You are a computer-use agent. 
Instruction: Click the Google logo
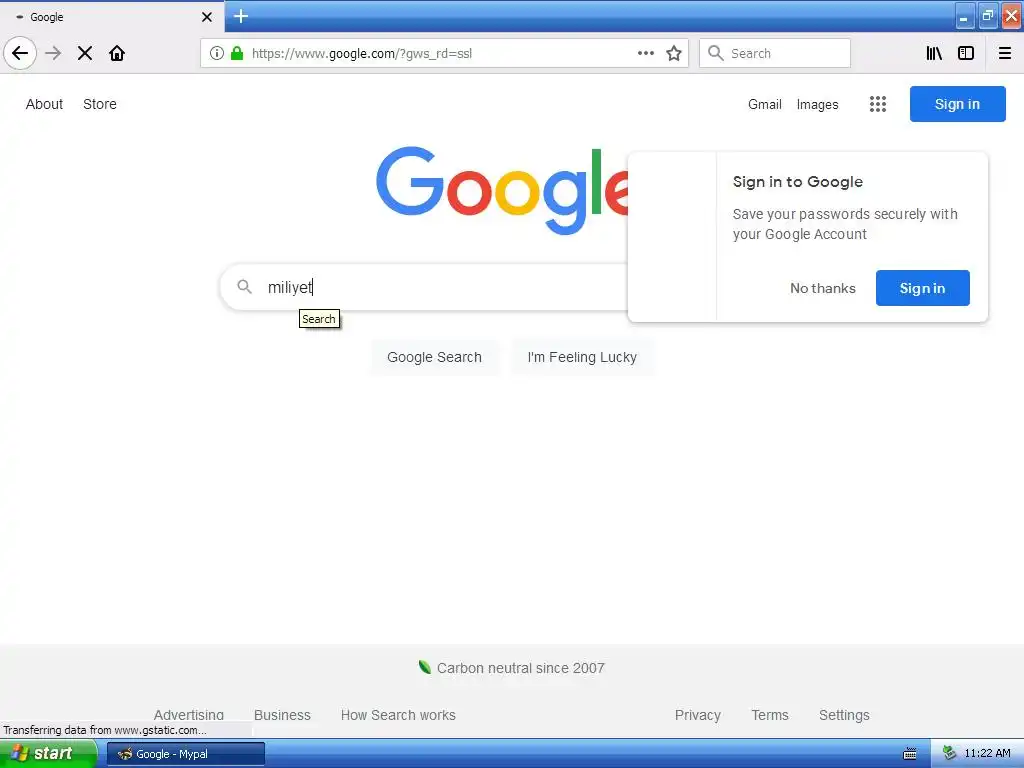(x=502, y=189)
